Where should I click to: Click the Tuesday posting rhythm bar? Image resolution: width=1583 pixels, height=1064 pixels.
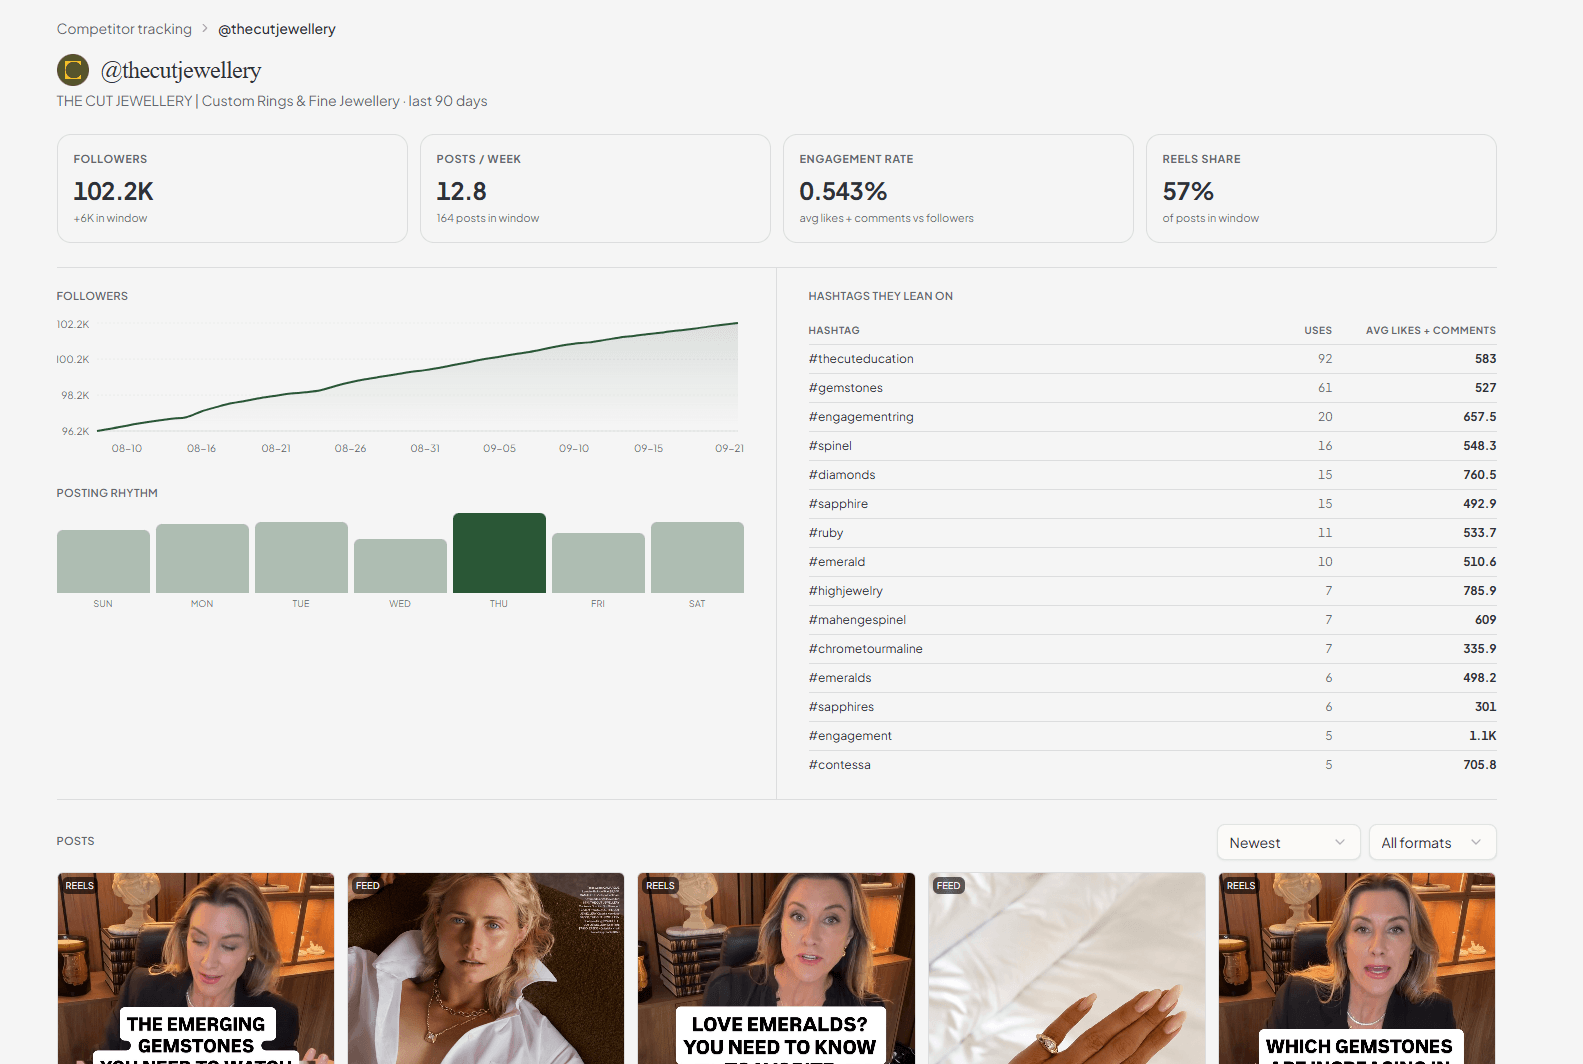301,557
